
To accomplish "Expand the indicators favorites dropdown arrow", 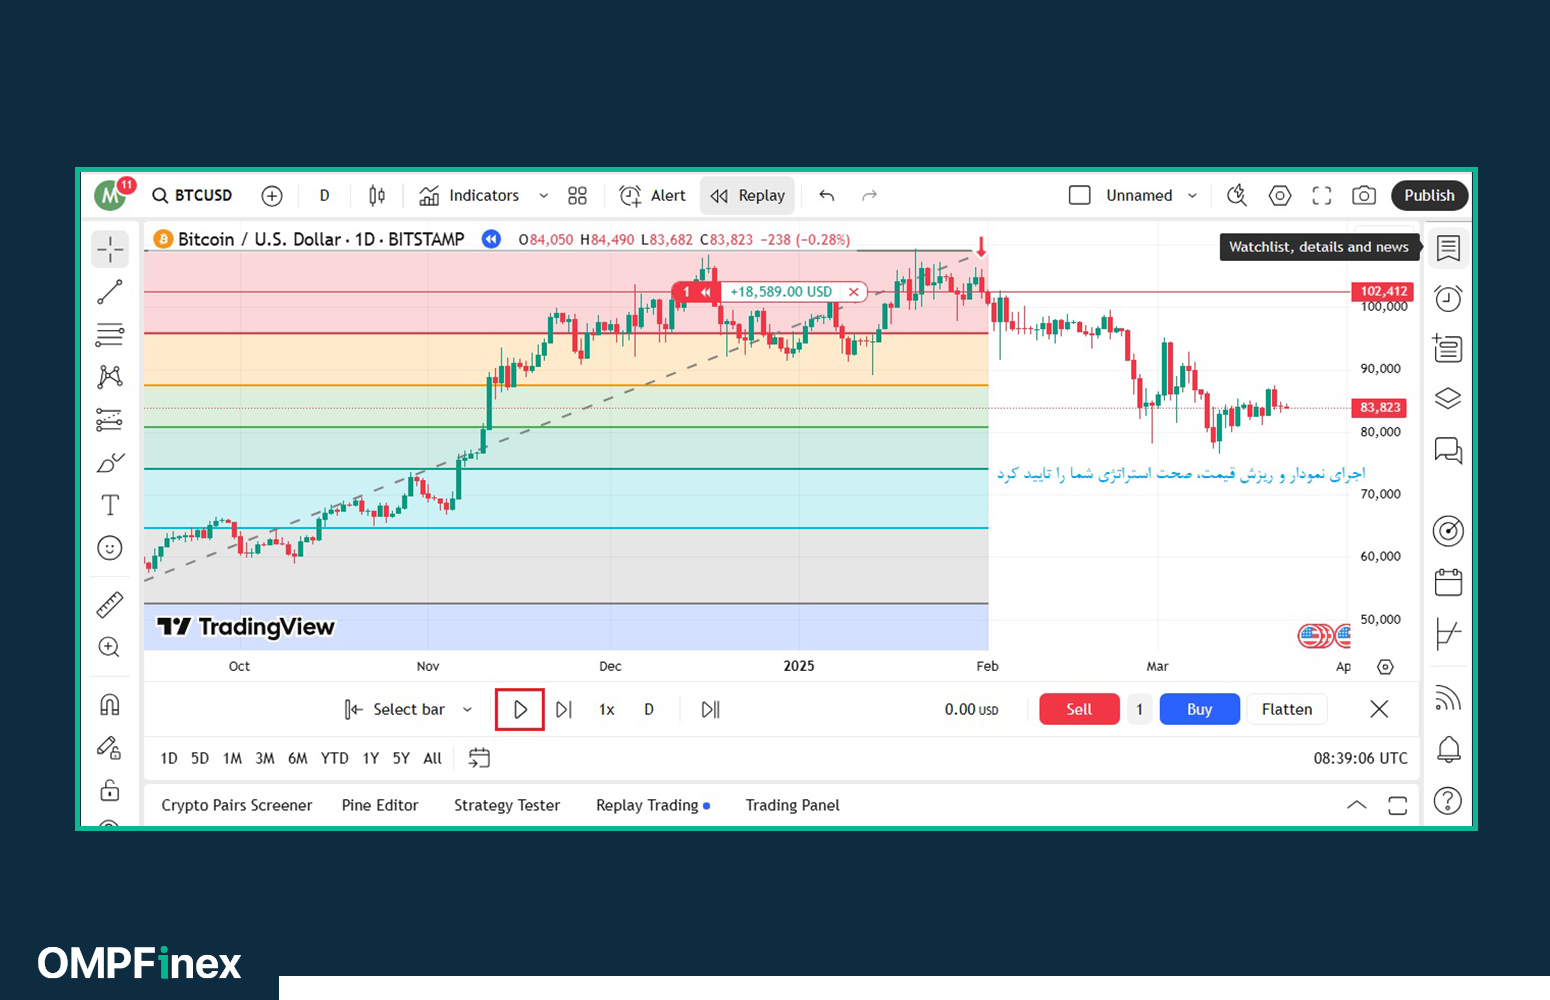I will (x=543, y=196).
